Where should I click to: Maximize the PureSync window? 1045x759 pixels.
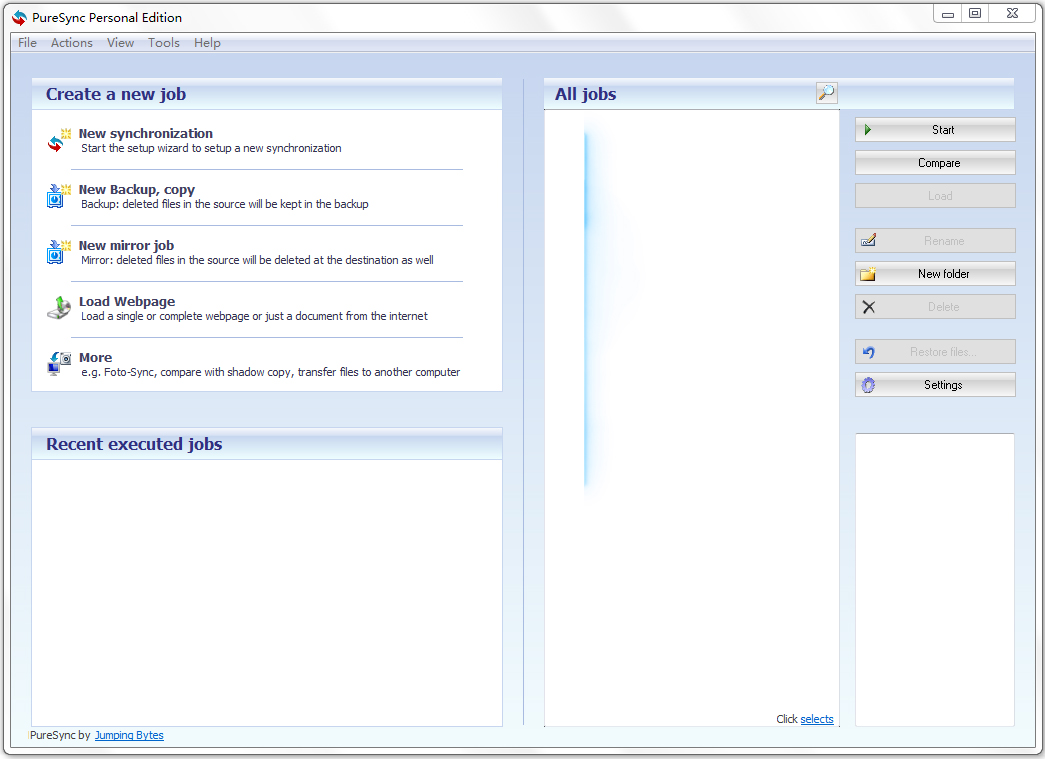pyautogui.click(x=975, y=13)
